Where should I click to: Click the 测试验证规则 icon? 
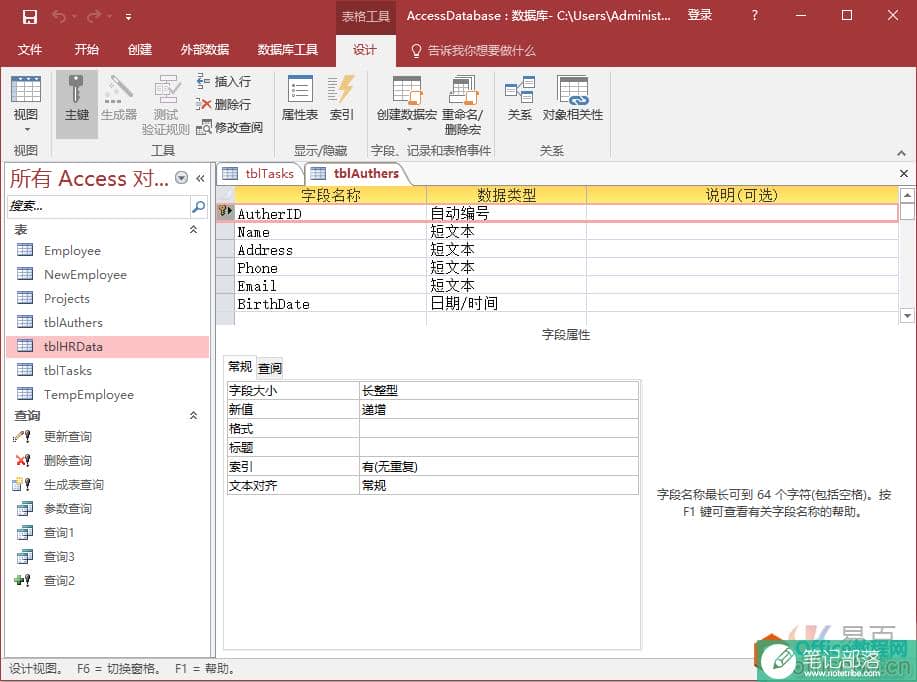click(166, 105)
